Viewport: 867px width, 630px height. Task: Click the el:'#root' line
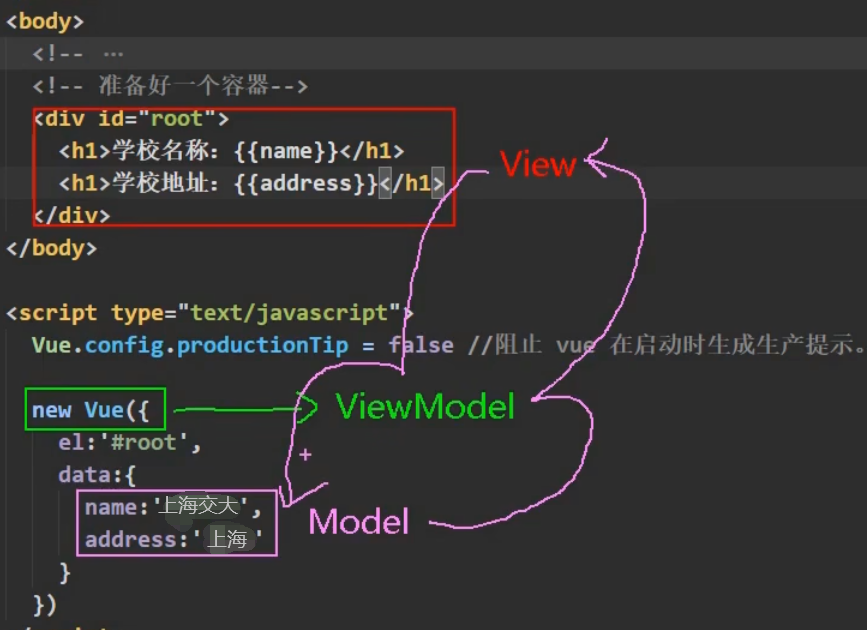click(x=129, y=442)
